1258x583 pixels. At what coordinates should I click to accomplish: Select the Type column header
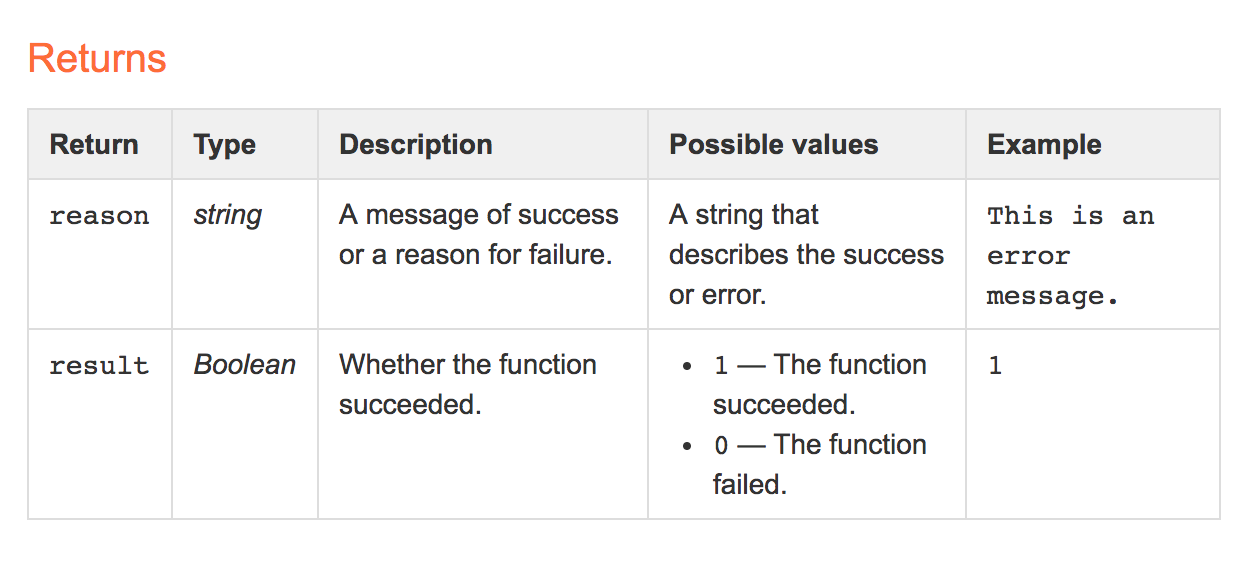[x=225, y=145]
